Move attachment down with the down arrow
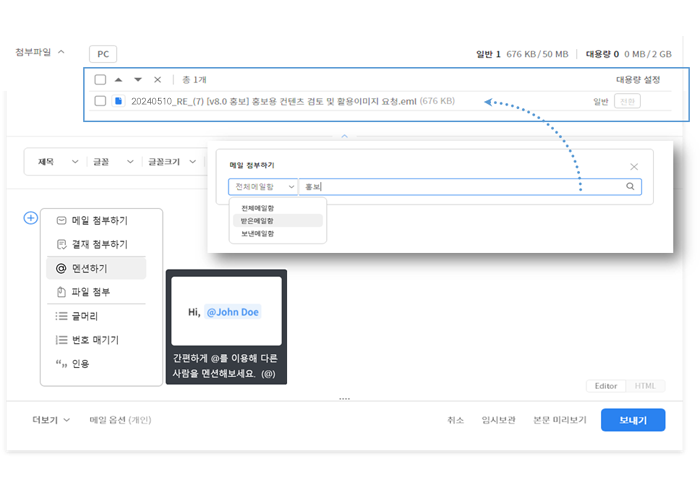The image size is (700, 500). point(138,79)
